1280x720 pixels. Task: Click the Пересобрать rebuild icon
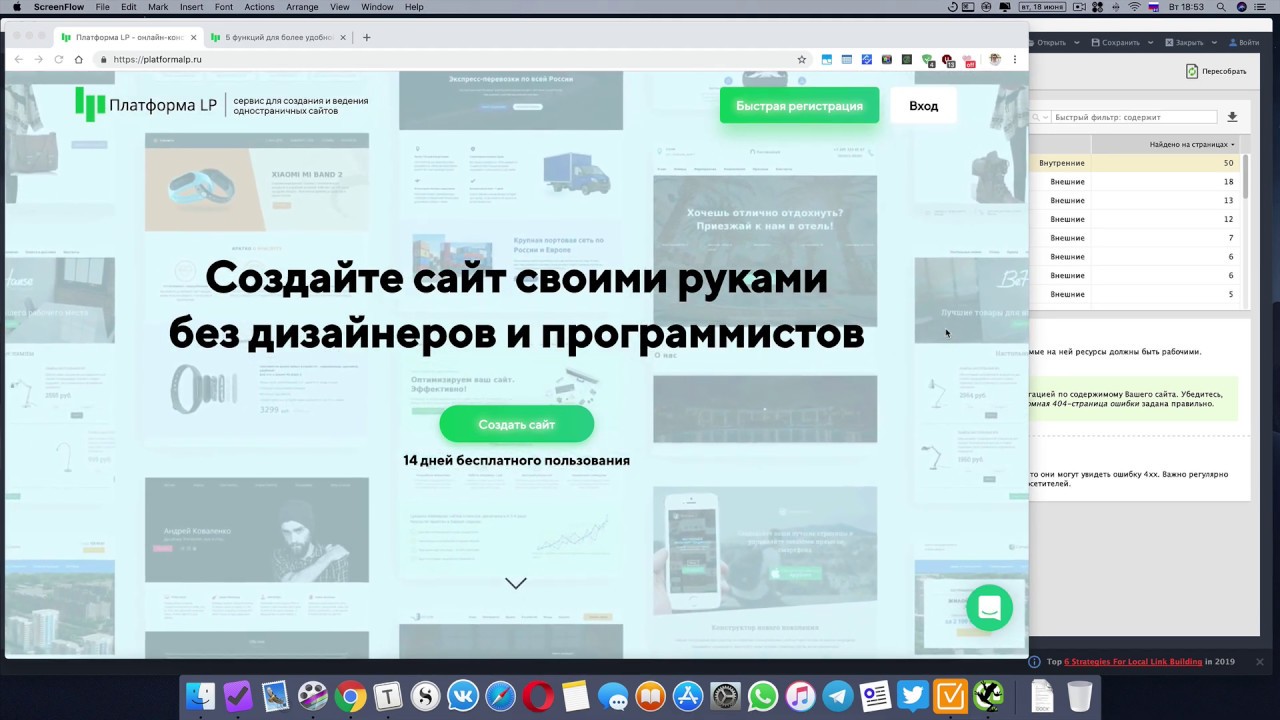point(1192,71)
